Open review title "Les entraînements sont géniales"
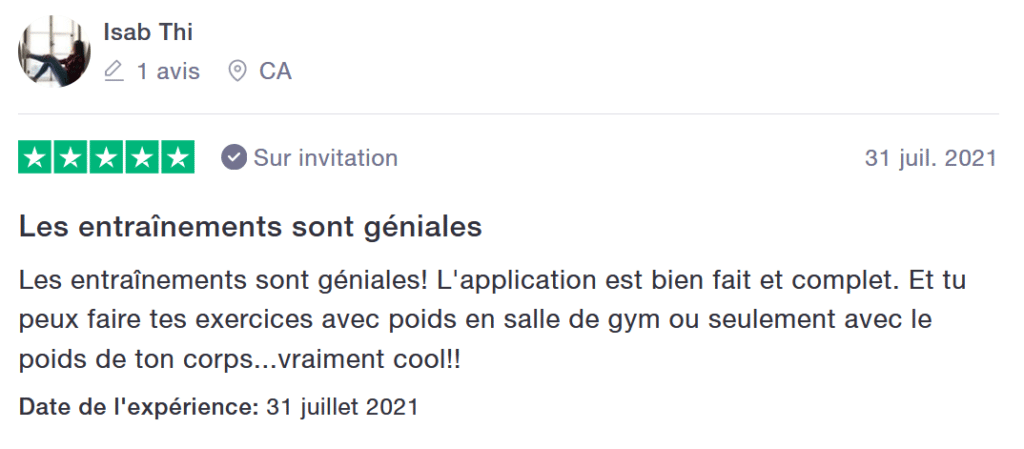1024x449 pixels. coord(250,227)
